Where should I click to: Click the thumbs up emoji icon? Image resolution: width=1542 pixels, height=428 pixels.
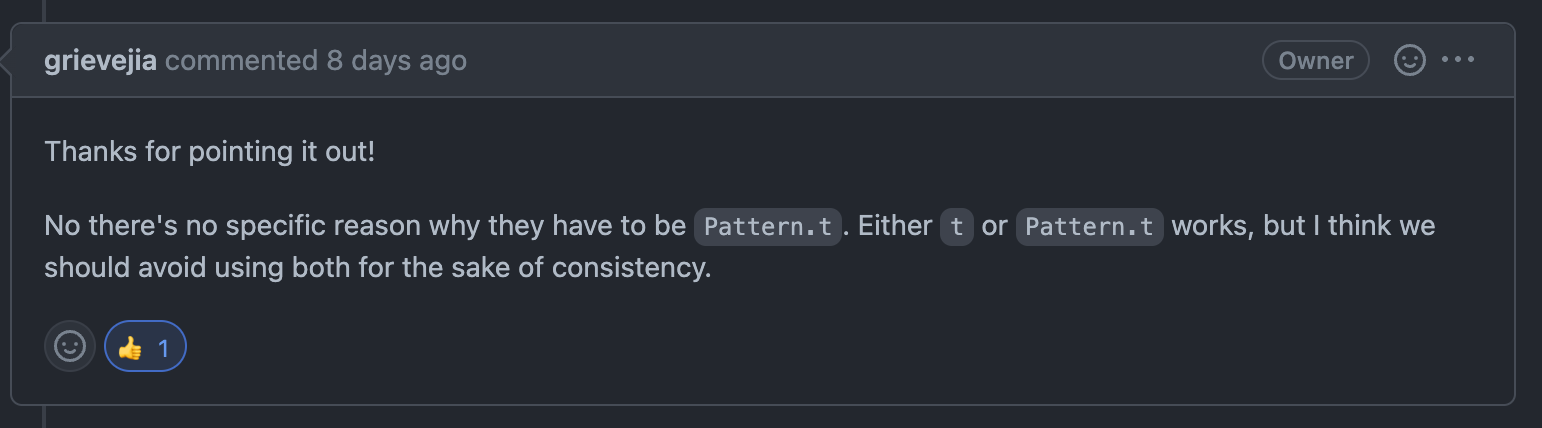(x=130, y=348)
